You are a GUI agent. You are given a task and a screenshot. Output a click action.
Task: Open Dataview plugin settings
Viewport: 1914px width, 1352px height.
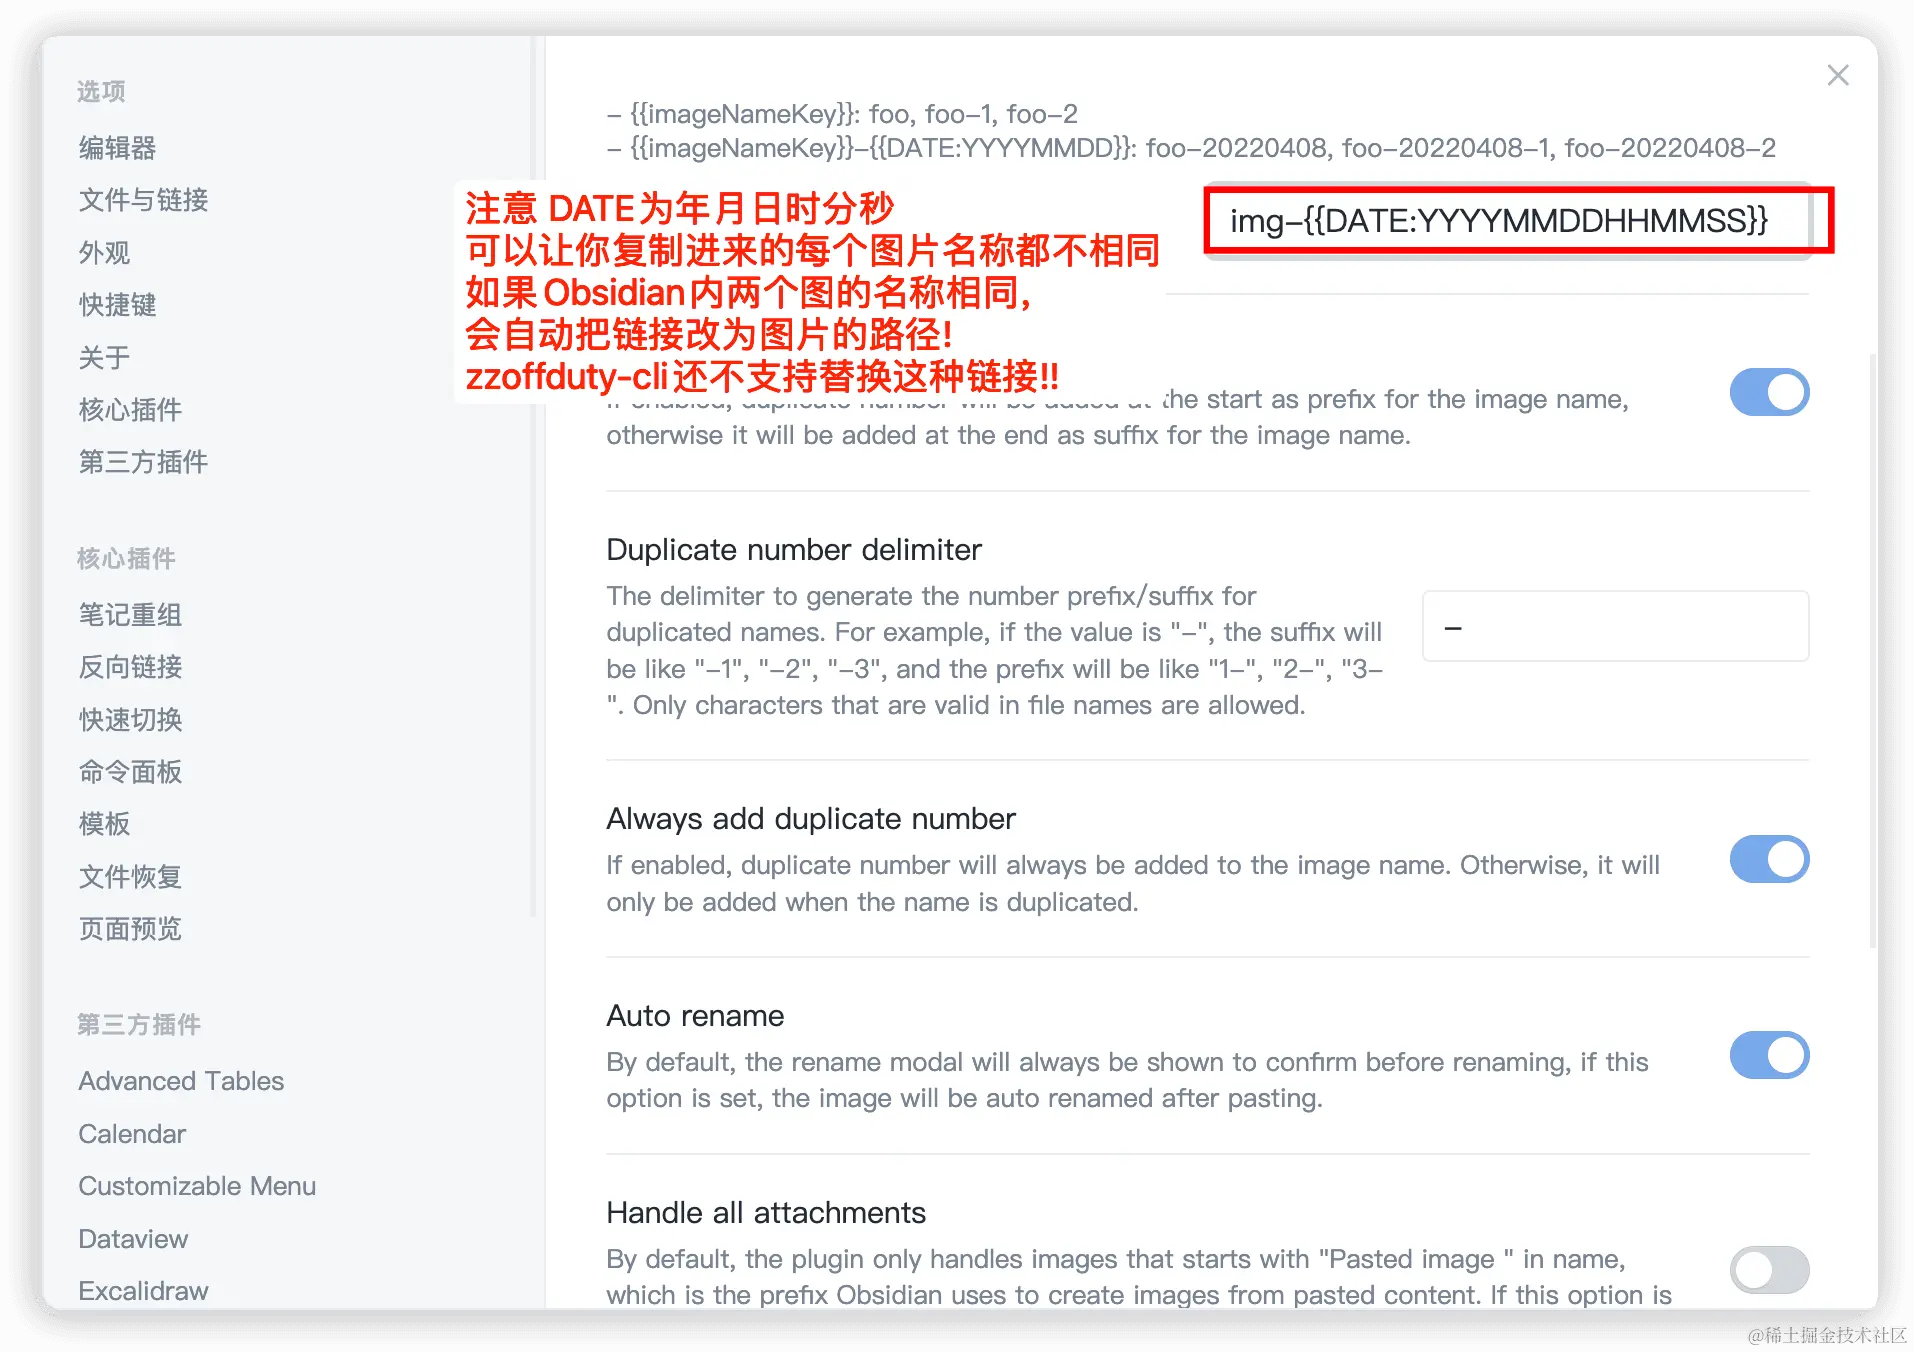(133, 1239)
